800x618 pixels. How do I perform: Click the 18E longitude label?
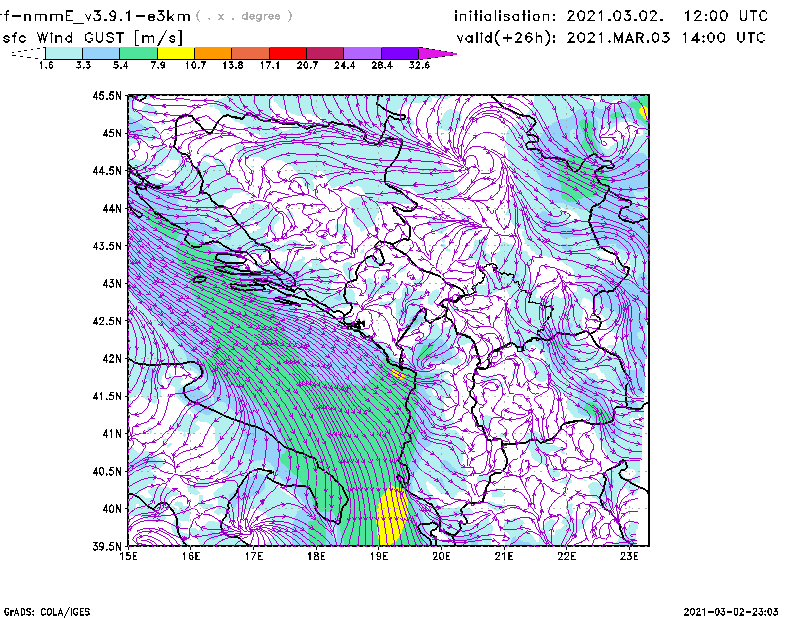click(x=316, y=556)
